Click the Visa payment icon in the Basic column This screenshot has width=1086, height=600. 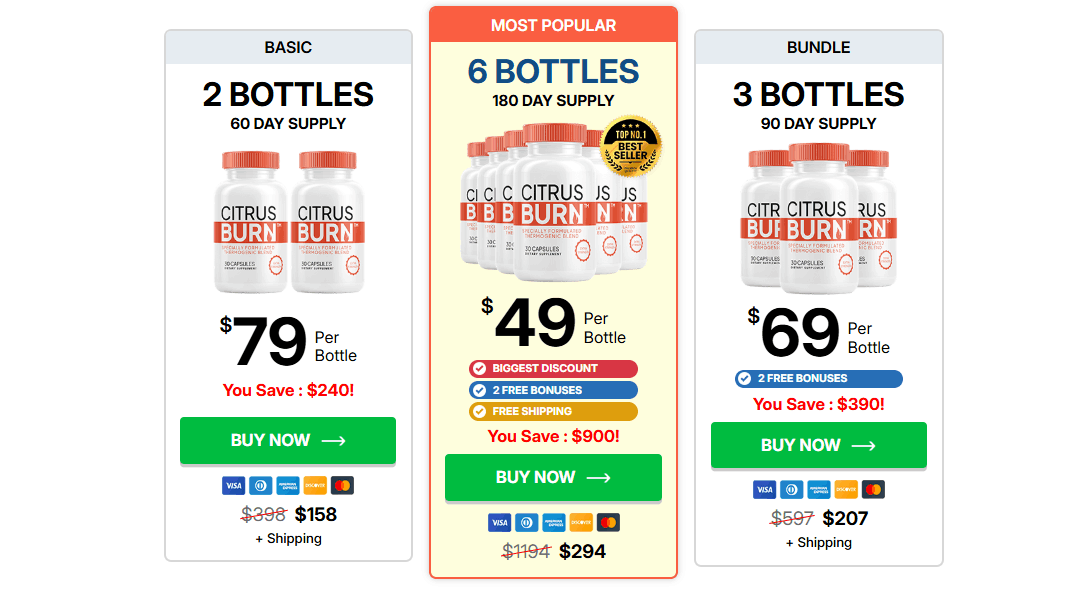pos(233,485)
